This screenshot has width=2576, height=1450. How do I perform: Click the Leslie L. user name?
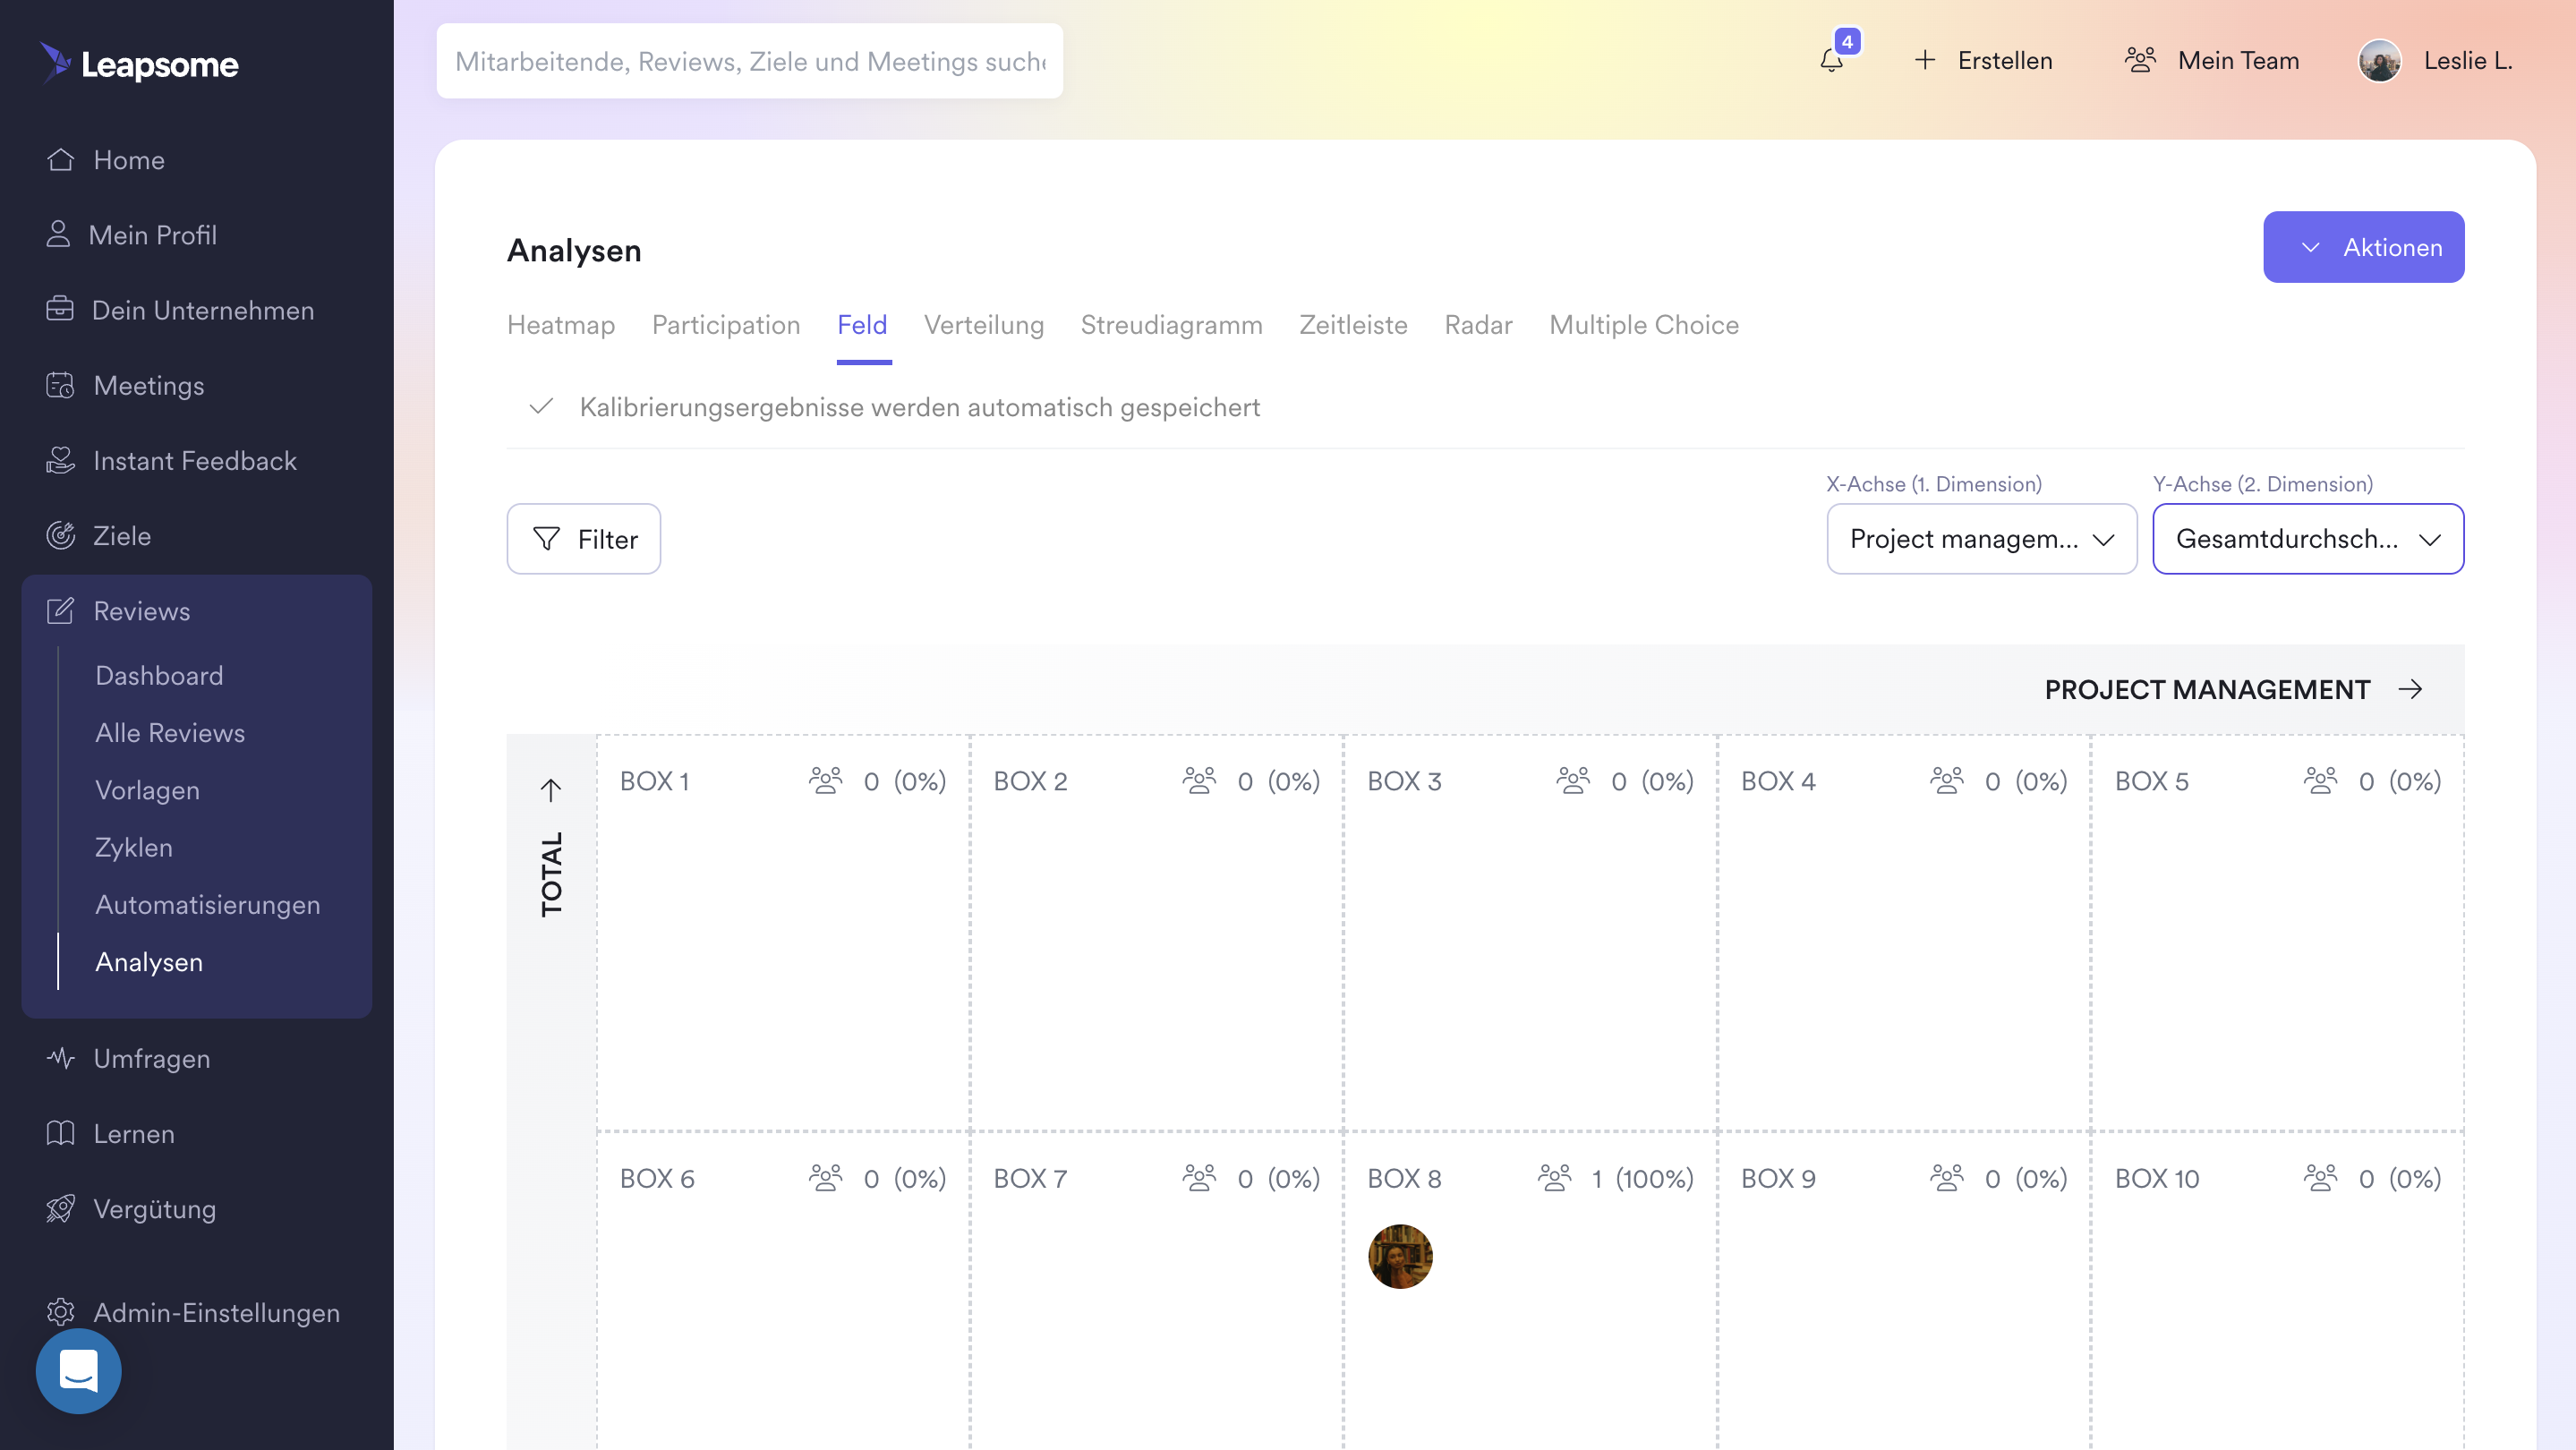click(2467, 61)
